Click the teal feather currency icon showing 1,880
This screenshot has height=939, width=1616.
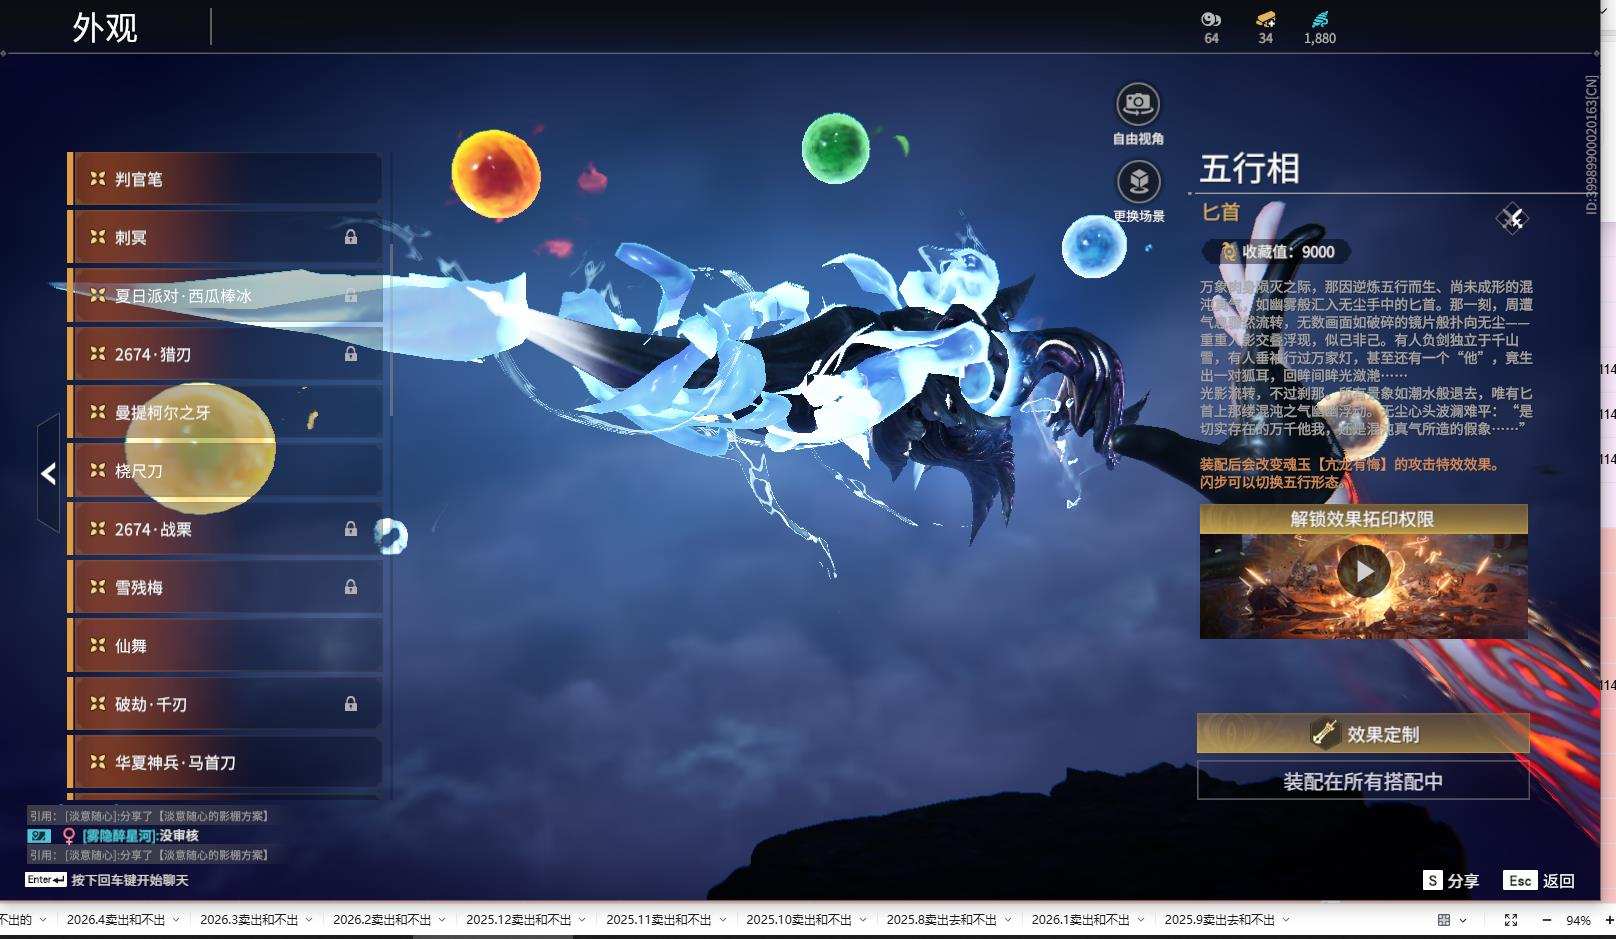(x=1320, y=19)
